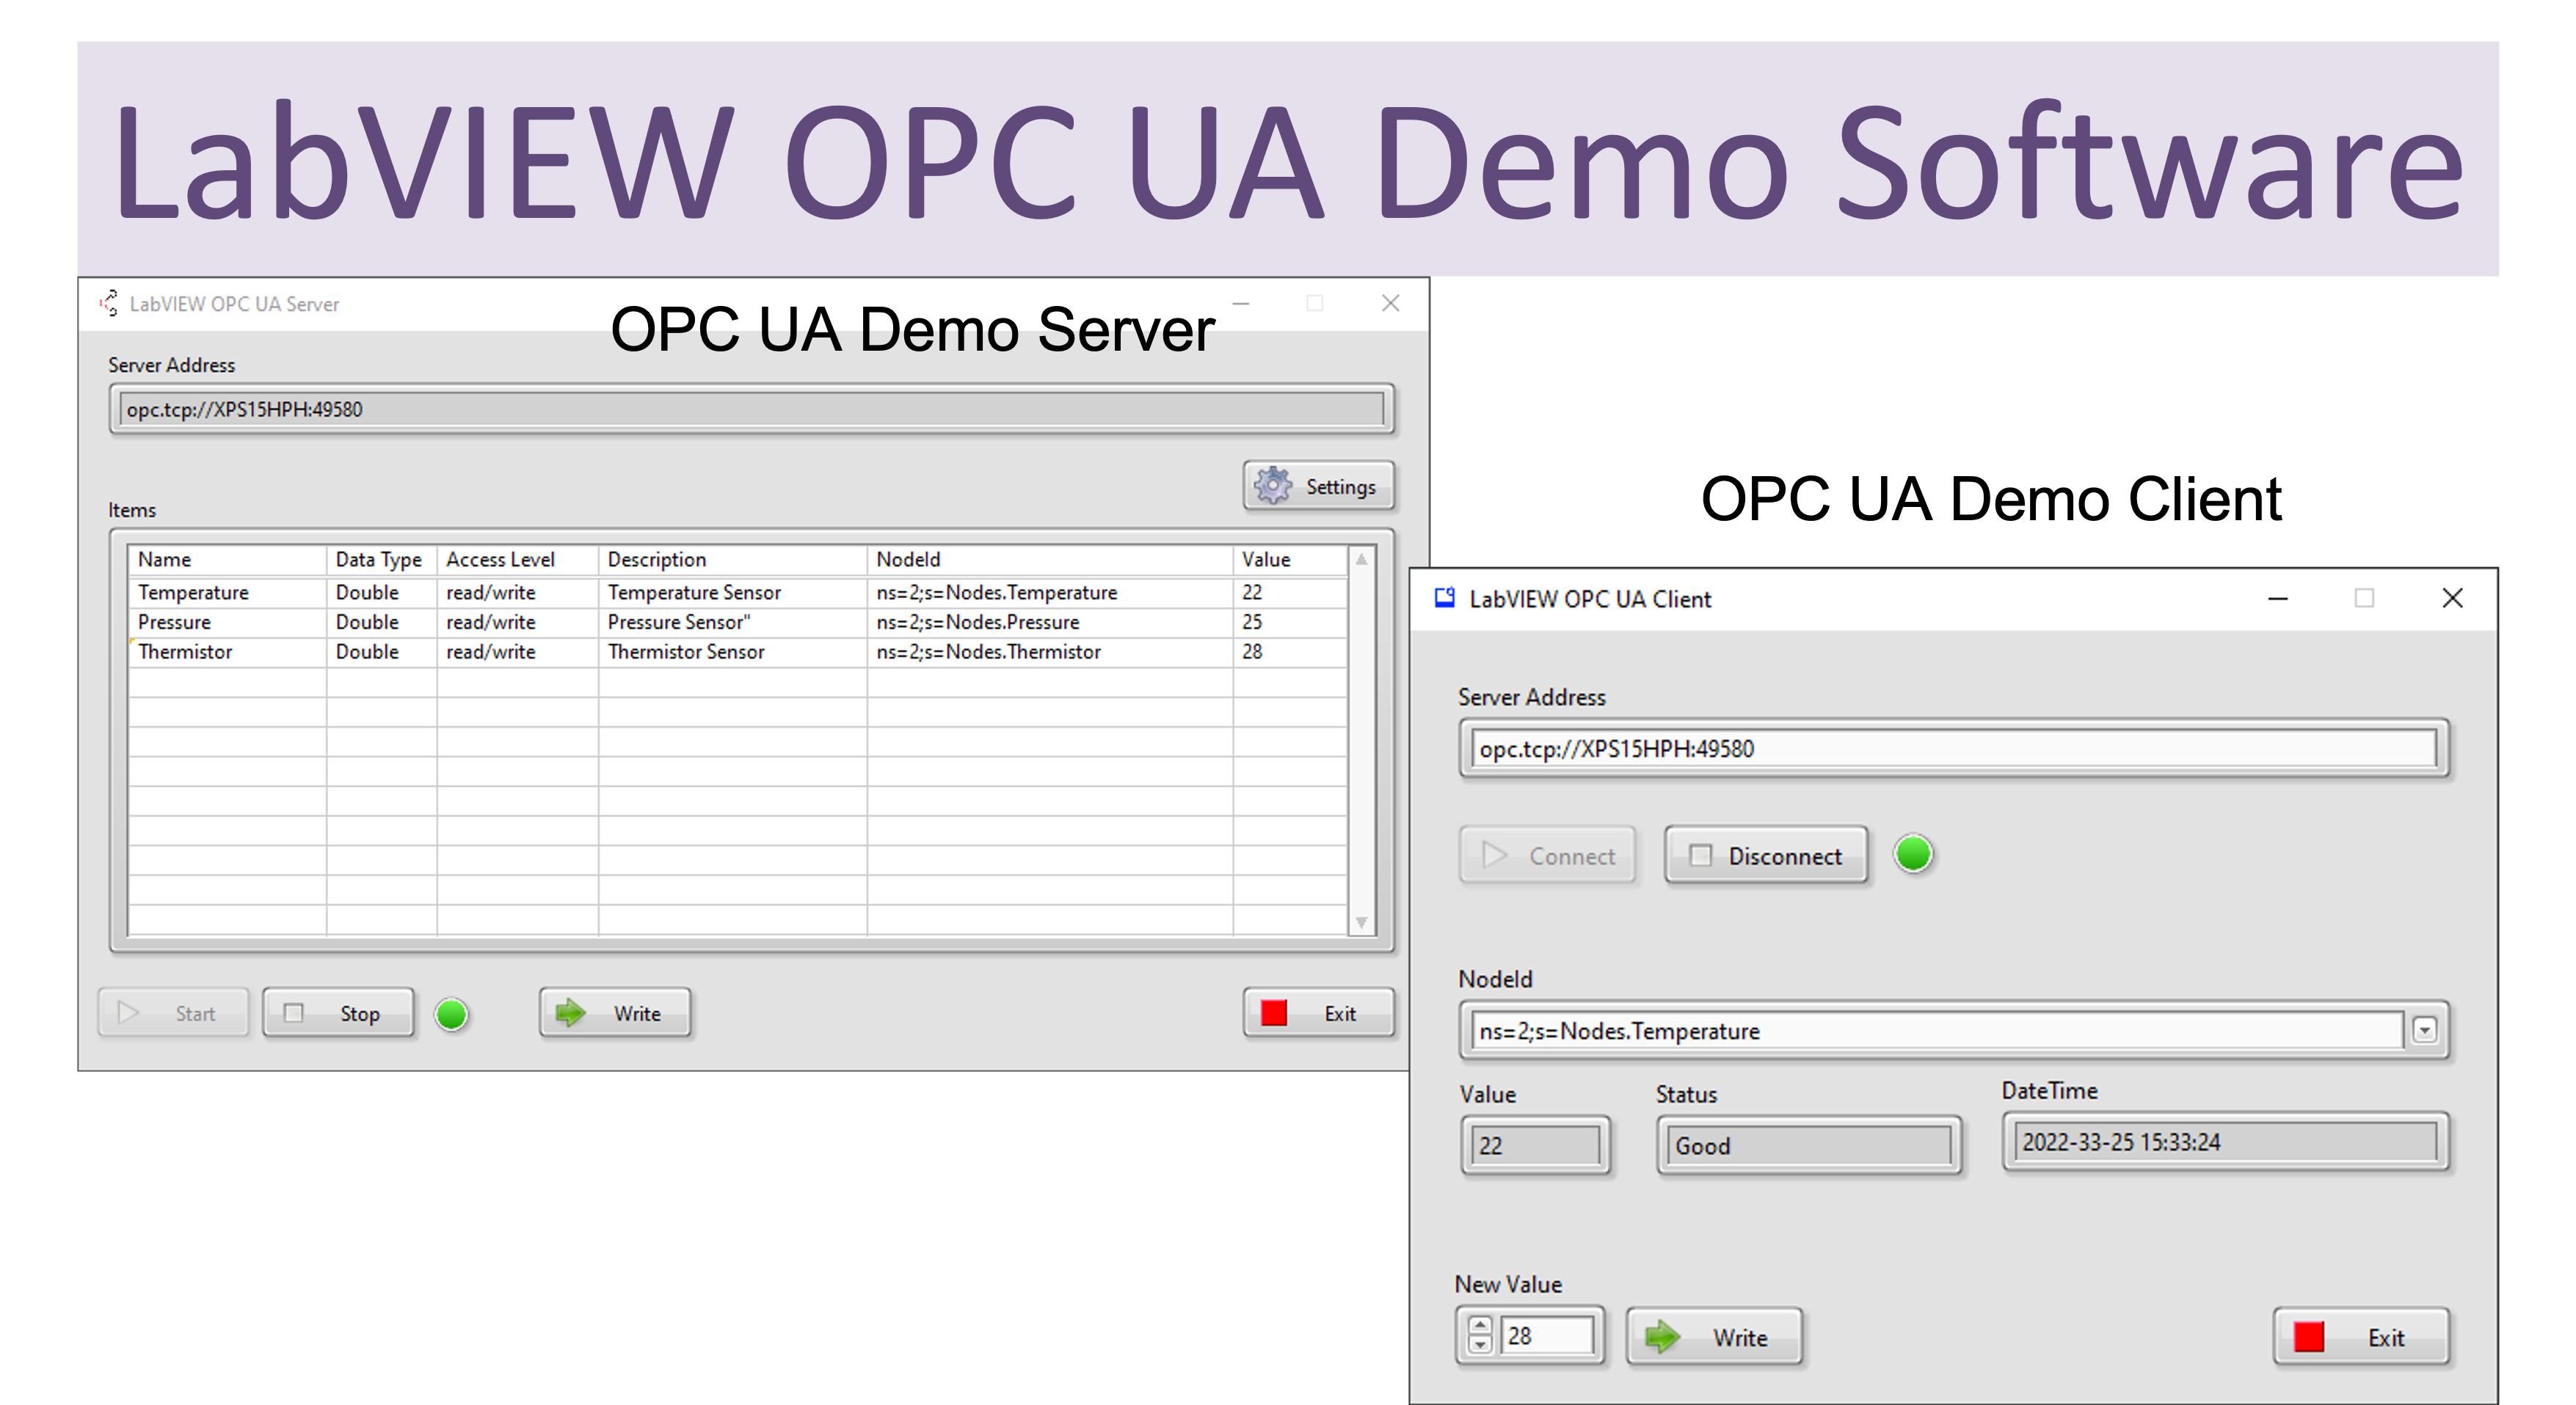Select the Thermistor row name cell

point(227,652)
